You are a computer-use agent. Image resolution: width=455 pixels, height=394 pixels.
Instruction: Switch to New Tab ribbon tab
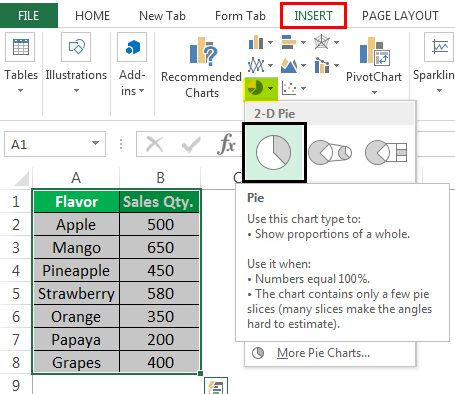pyautogui.click(x=162, y=16)
